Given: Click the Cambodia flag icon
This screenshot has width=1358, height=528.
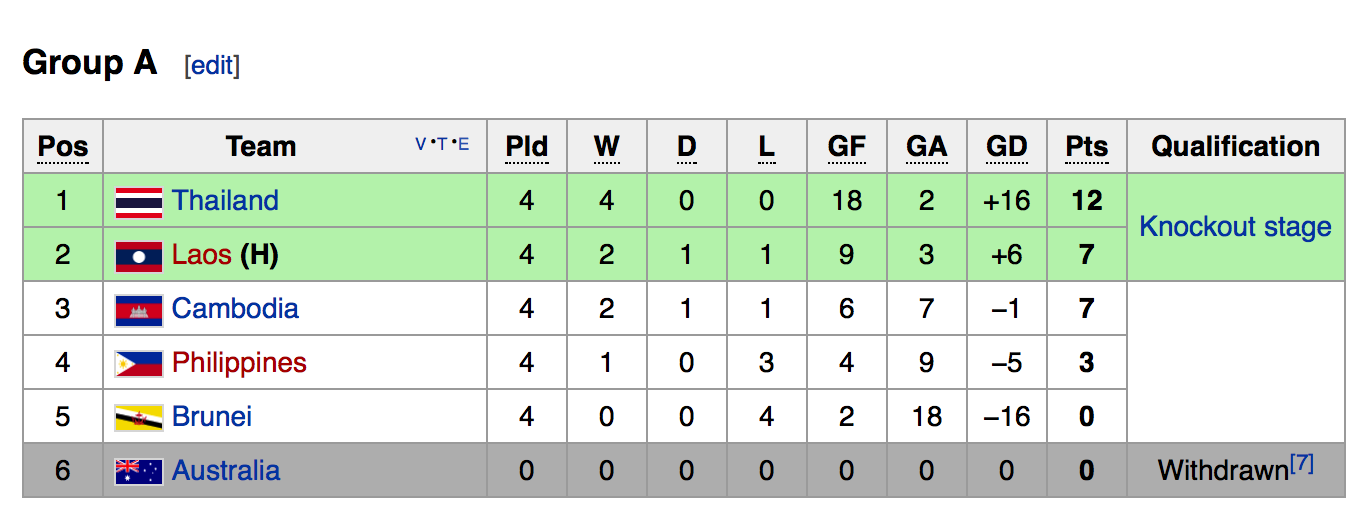Looking at the screenshot, I should [x=139, y=310].
